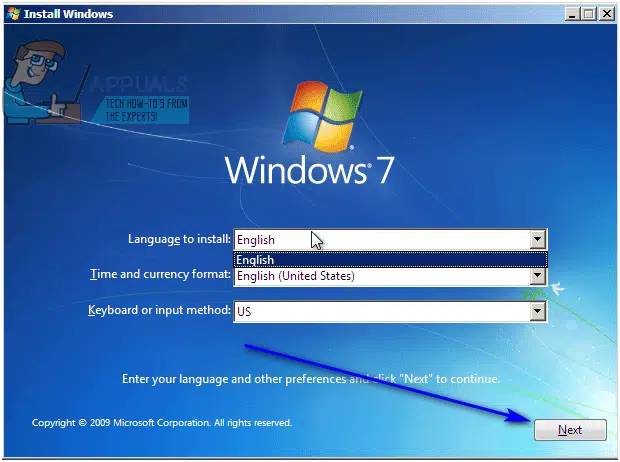Click the Windows 7 flag logo
The height and width of the screenshot is (462, 620).
323,116
